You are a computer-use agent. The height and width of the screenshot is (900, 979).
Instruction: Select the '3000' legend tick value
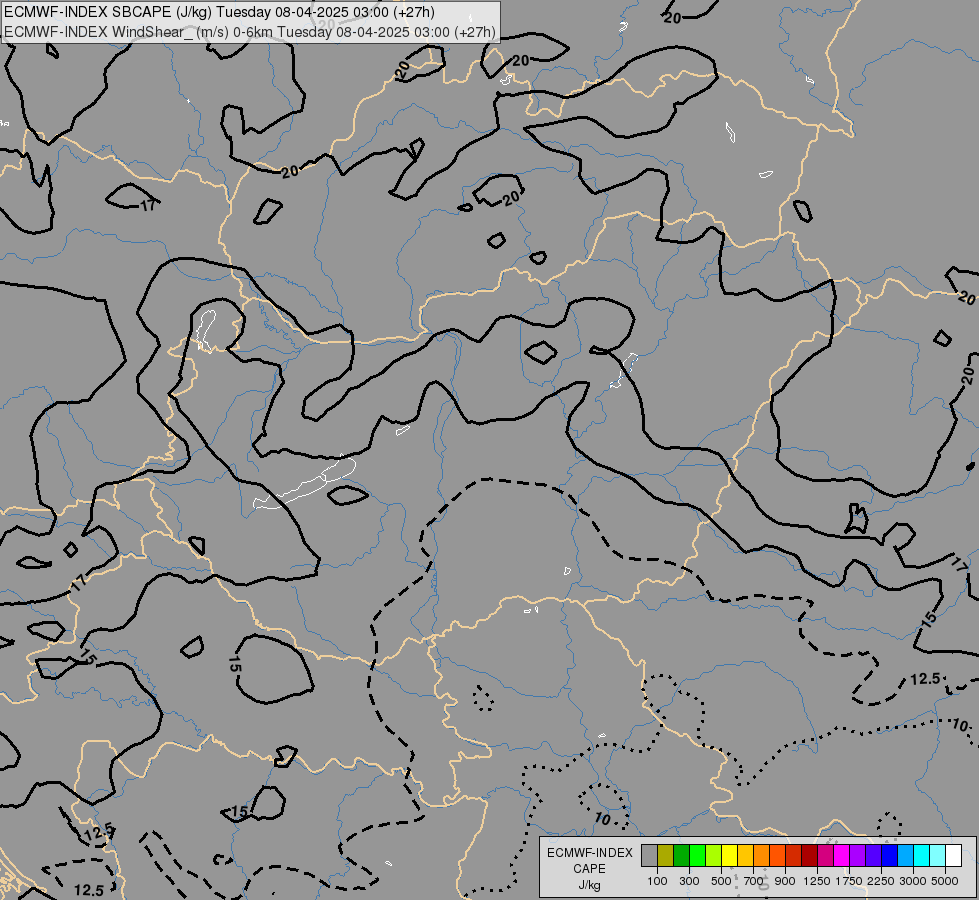click(x=913, y=881)
